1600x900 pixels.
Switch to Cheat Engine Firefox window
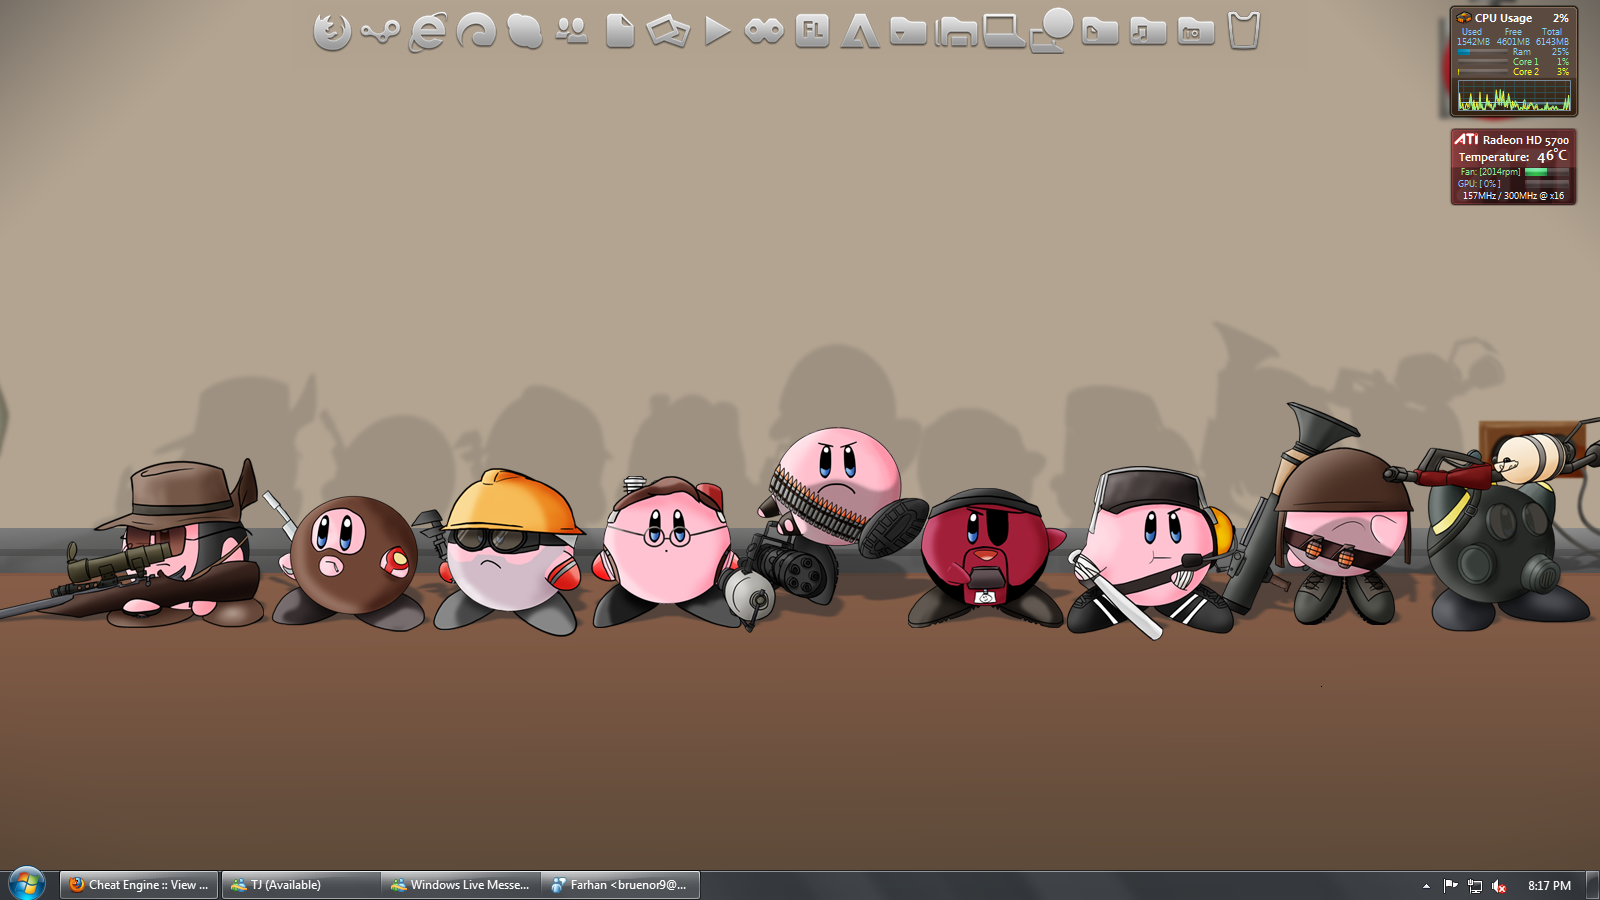pyautogui.click(x=139, y=885)
